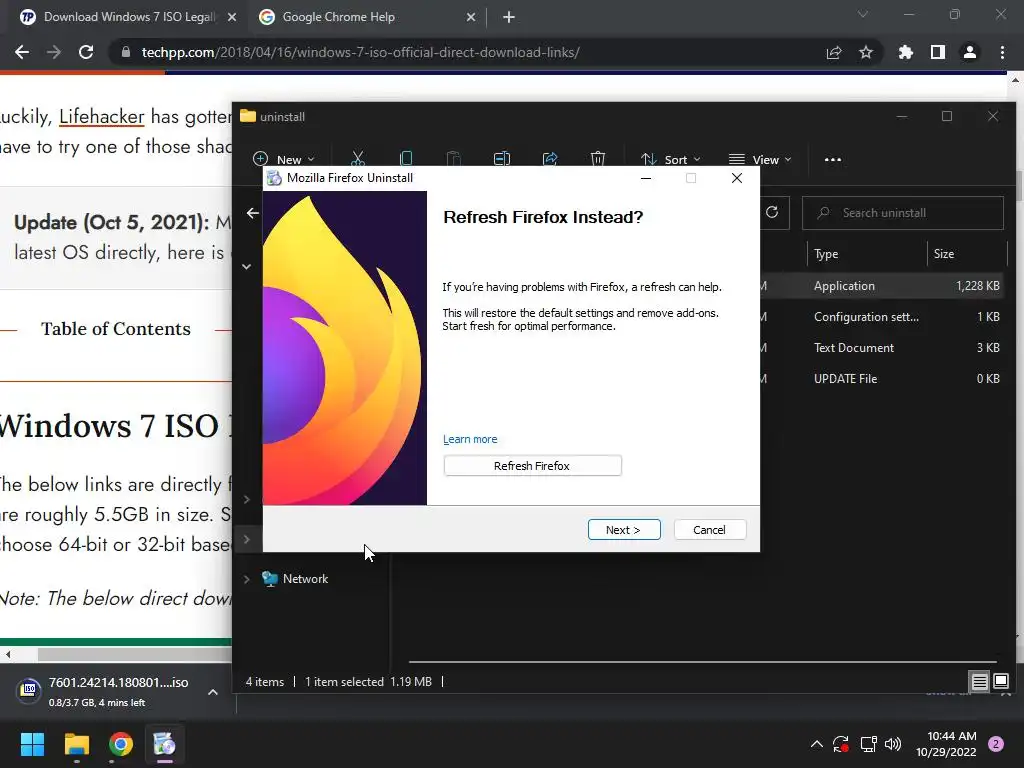1024x768 pixels.
Task: Click Next in Firefox Uninstall dialog
Action: (624, 530)
